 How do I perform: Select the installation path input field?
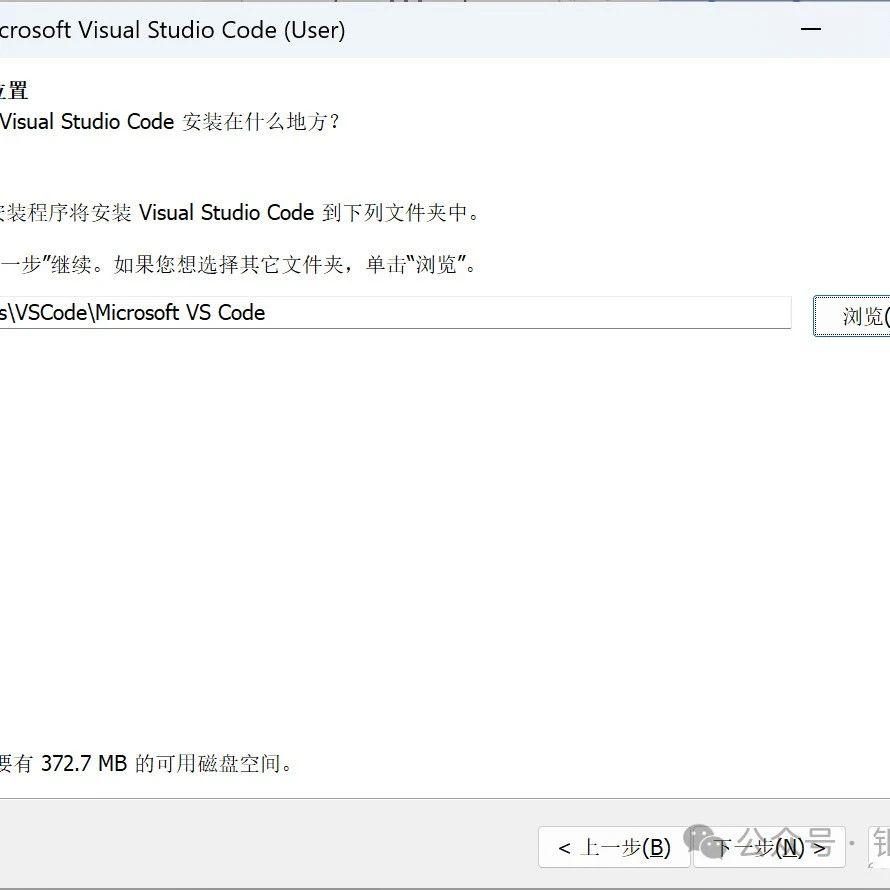(x=400, y=313)
